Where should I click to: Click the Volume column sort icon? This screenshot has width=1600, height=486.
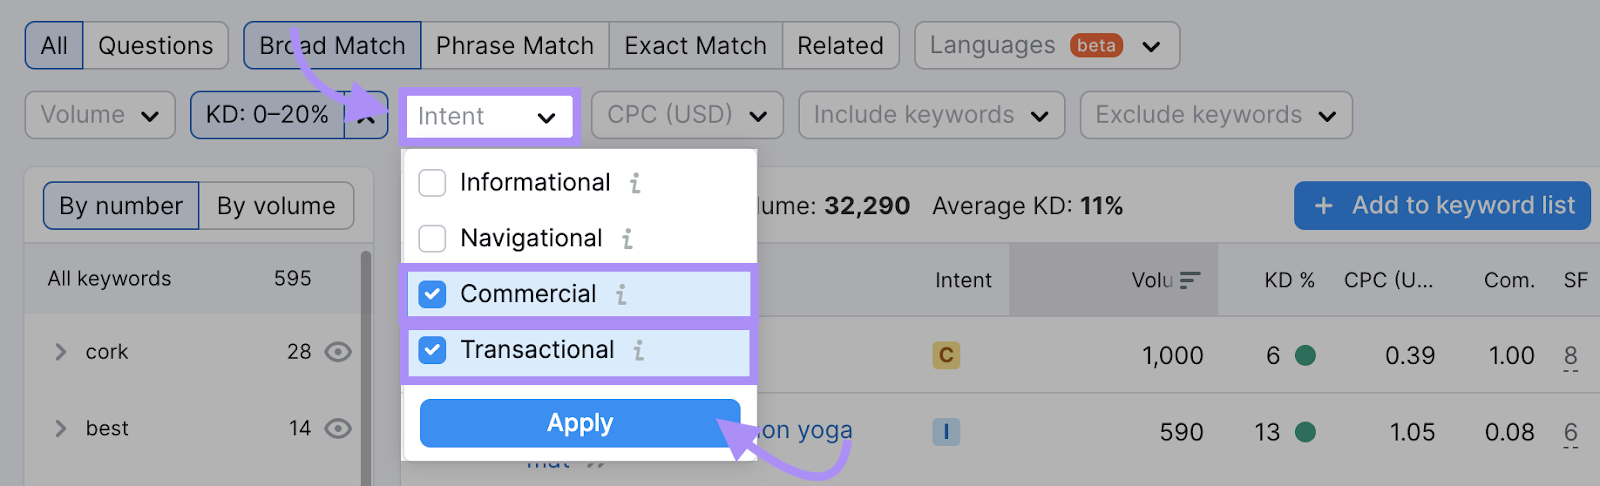1190,281
